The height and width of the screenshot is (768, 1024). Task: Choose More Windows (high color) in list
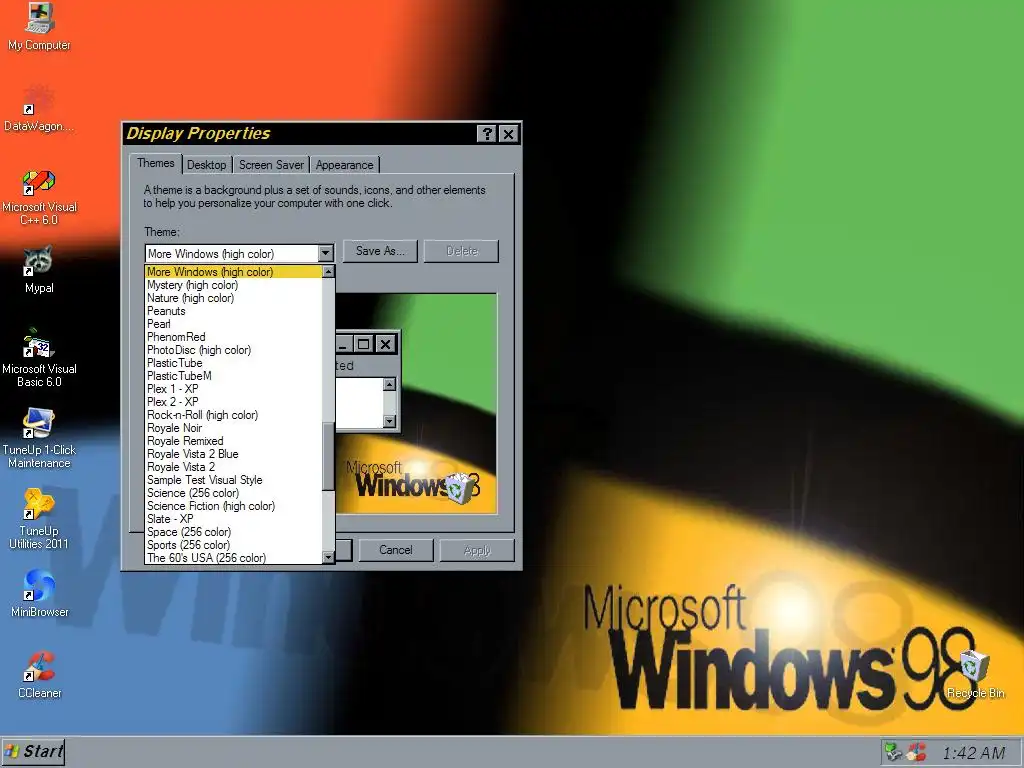pos(234,272)
